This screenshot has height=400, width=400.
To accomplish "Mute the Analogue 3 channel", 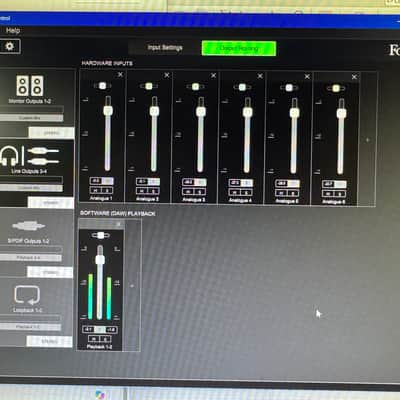I will 188,192.
